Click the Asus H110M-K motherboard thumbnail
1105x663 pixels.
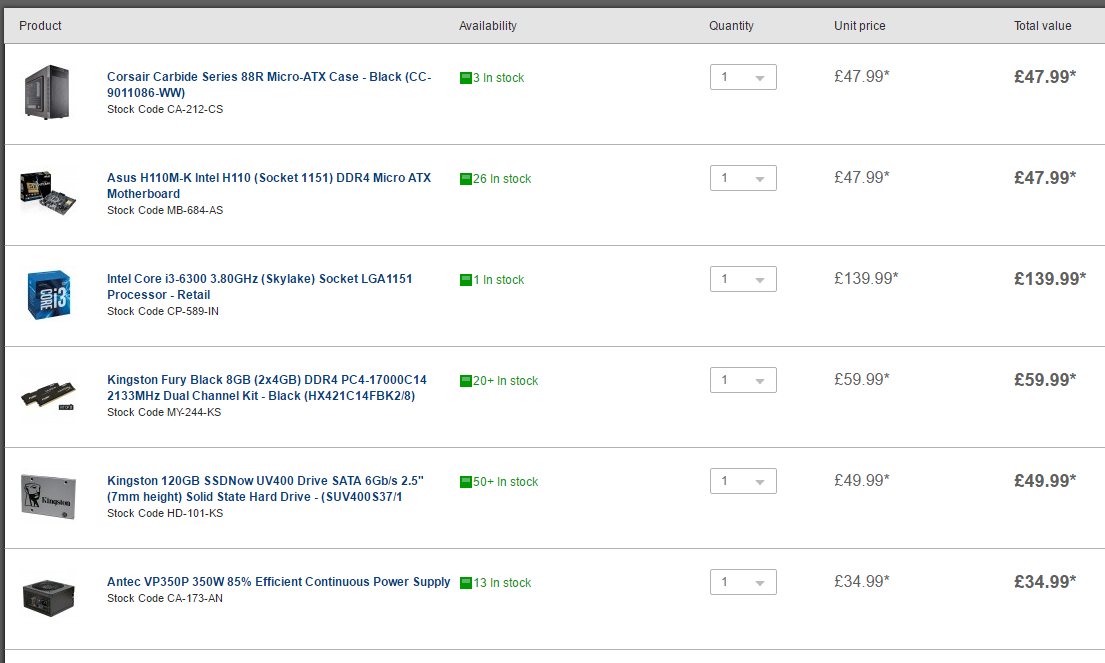point(47,192)
